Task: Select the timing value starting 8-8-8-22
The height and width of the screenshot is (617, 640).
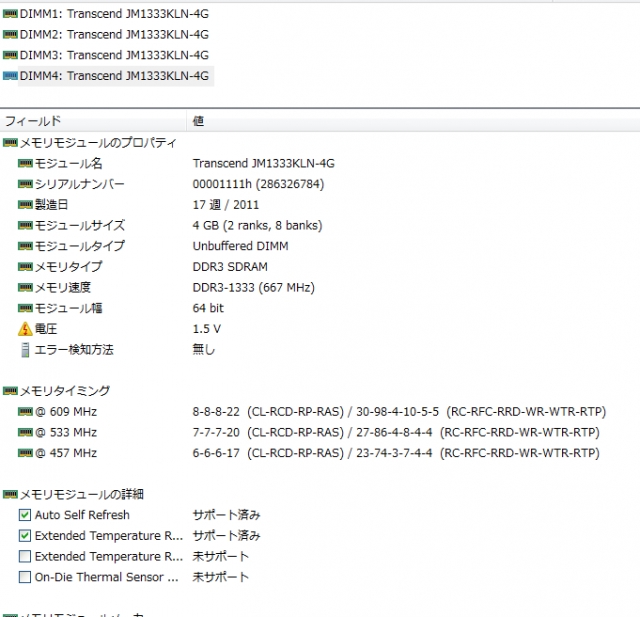Action: tap(400, 412)
